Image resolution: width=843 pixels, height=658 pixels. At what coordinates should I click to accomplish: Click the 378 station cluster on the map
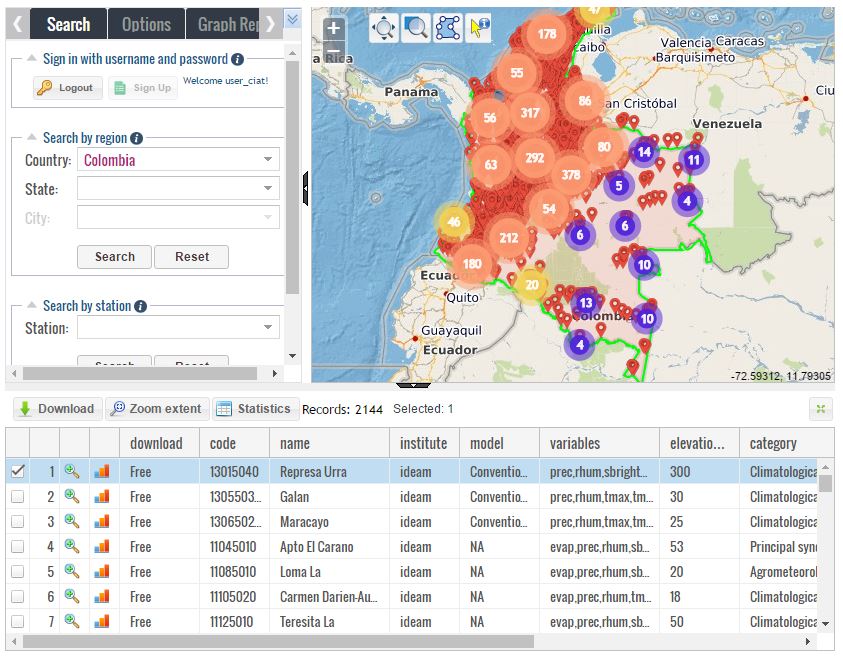click(570, 175)
